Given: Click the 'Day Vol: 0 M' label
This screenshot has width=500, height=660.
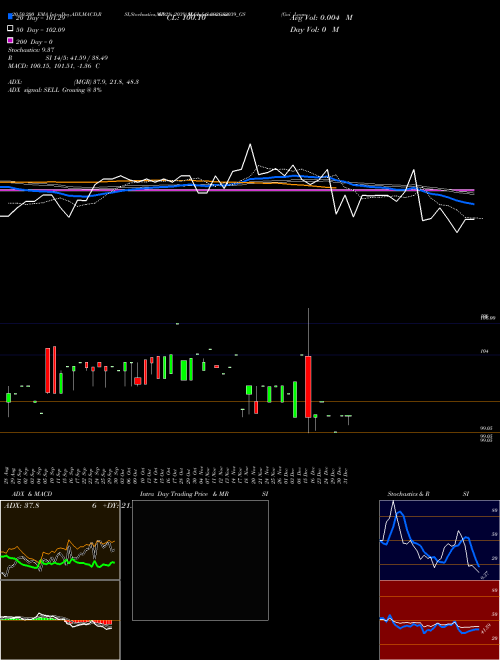Looking at the screenshot, I should tap(314, 29).
